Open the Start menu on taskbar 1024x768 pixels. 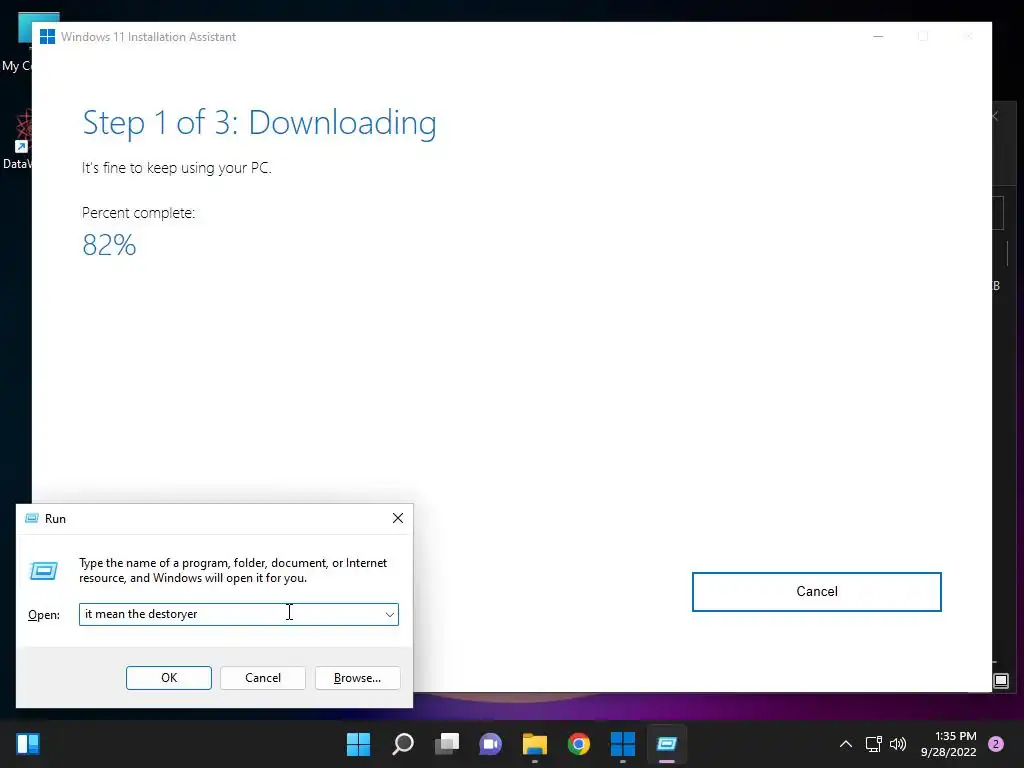point(359,744)
